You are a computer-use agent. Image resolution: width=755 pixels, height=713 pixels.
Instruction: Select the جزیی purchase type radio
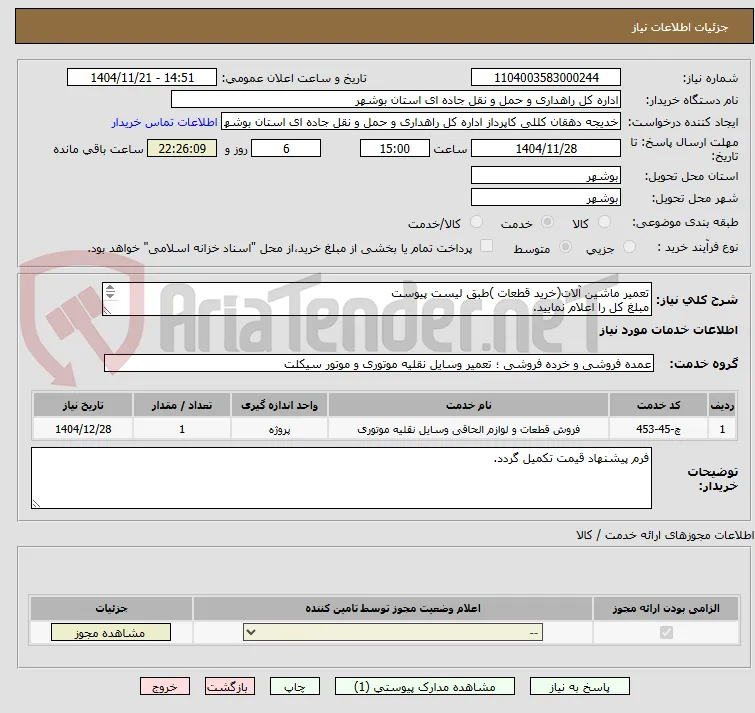tap(629, 247)
